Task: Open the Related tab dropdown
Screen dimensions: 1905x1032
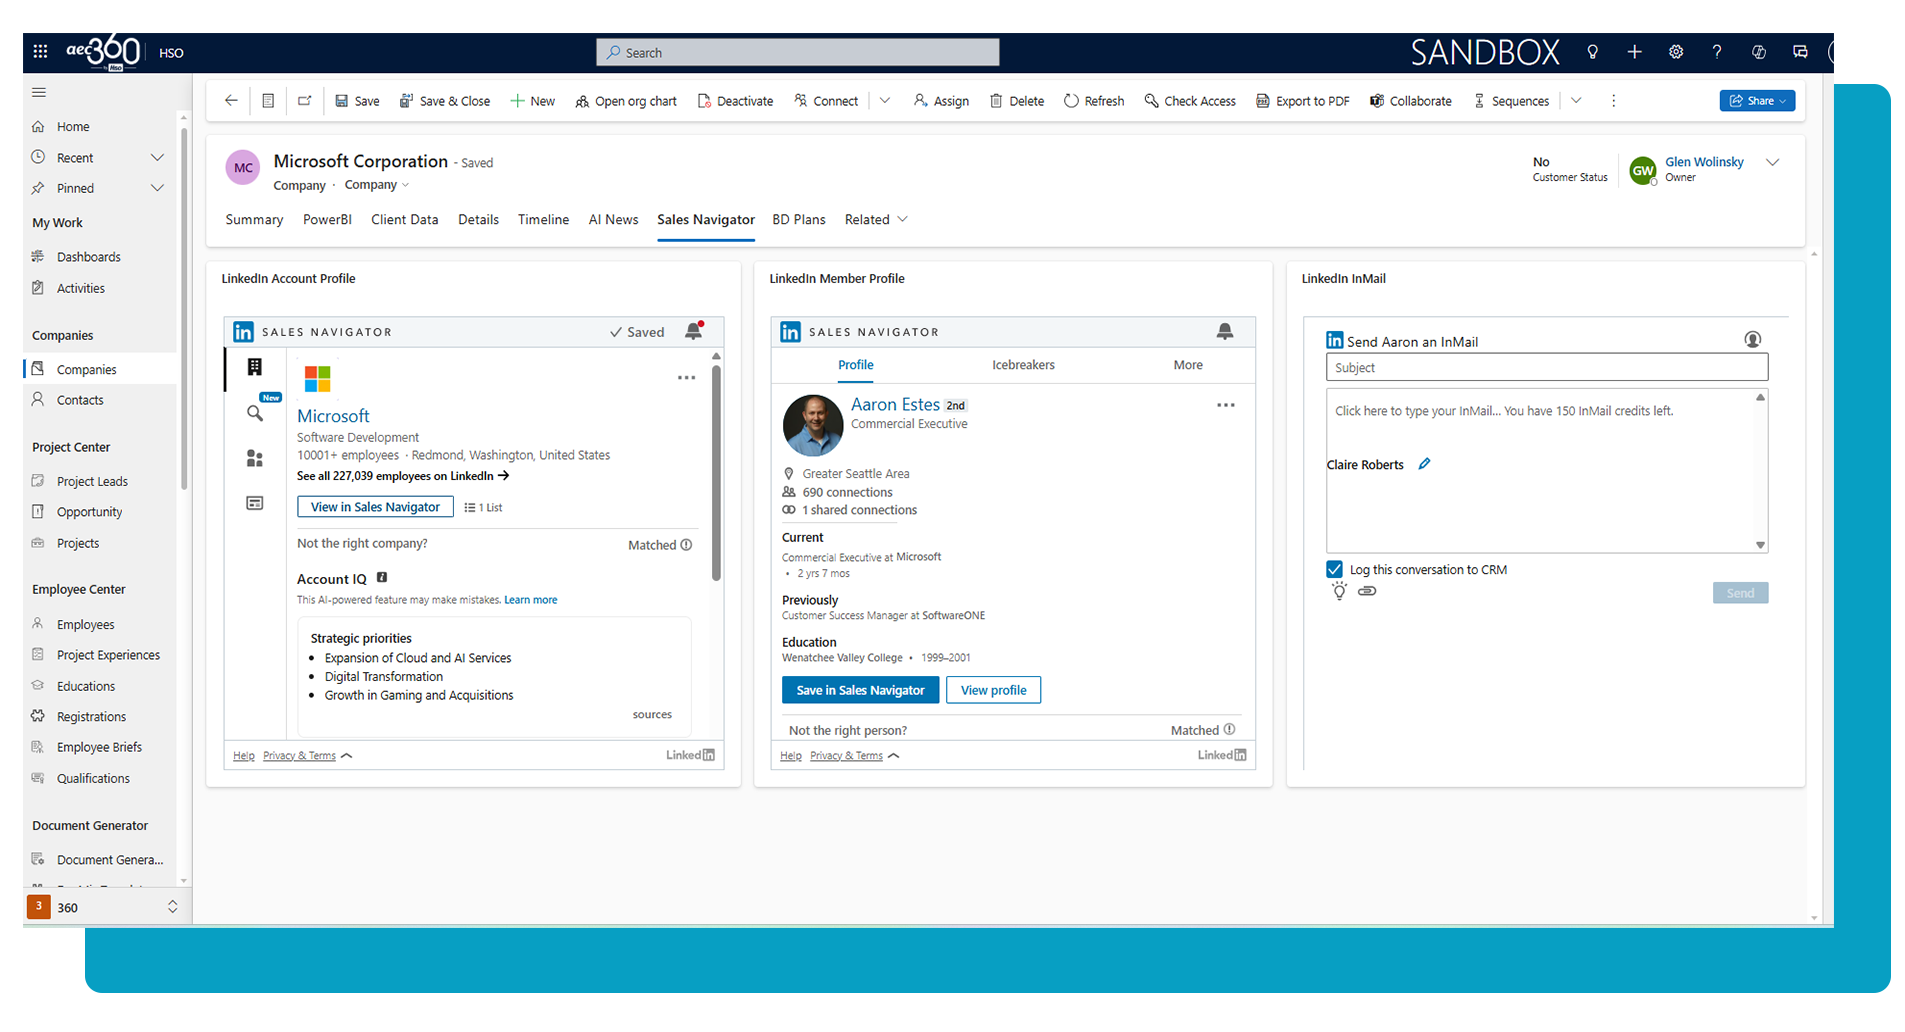Action: pyautogui.click(x=876, y=219)
